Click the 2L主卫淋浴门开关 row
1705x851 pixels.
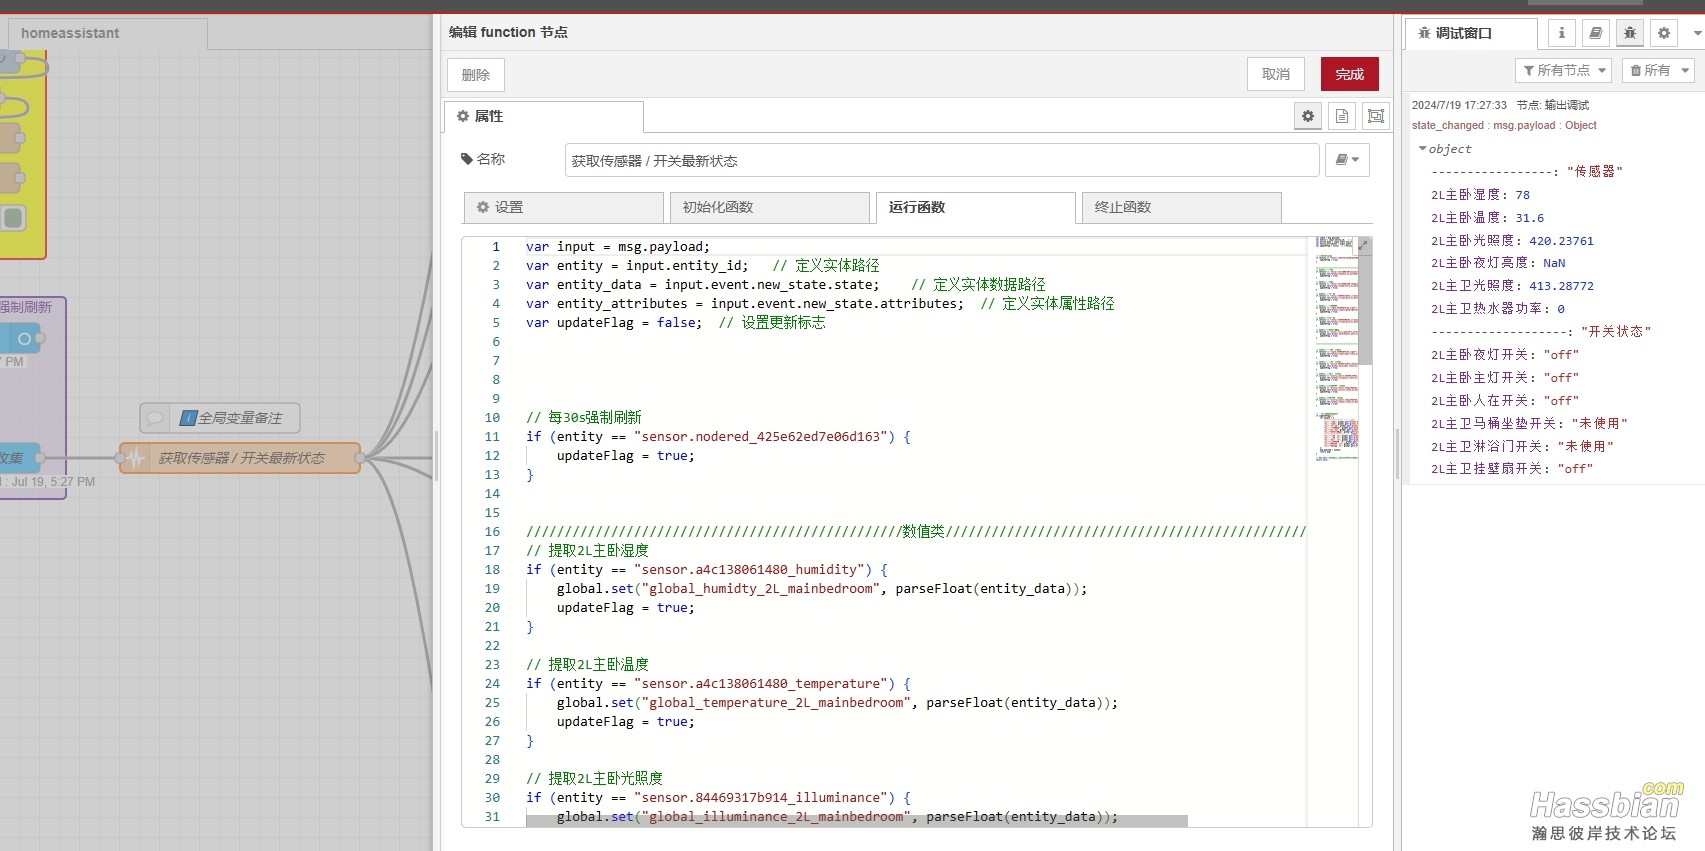point(1523,446)
